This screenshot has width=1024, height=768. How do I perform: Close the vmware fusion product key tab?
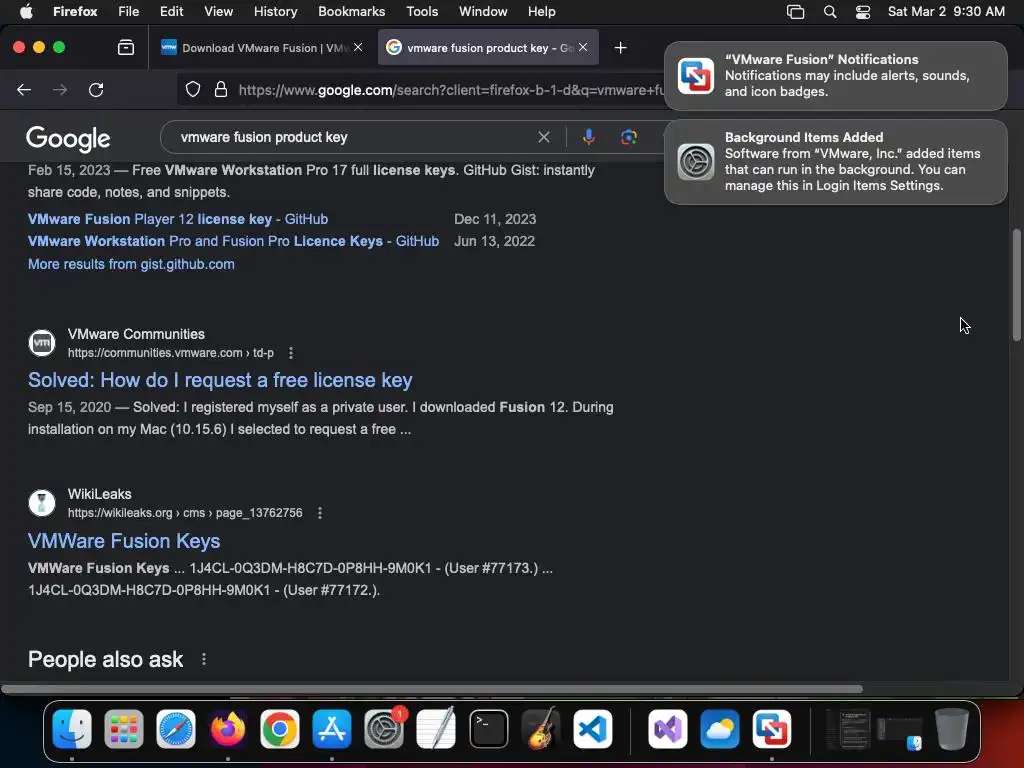[x=583, y=47]
